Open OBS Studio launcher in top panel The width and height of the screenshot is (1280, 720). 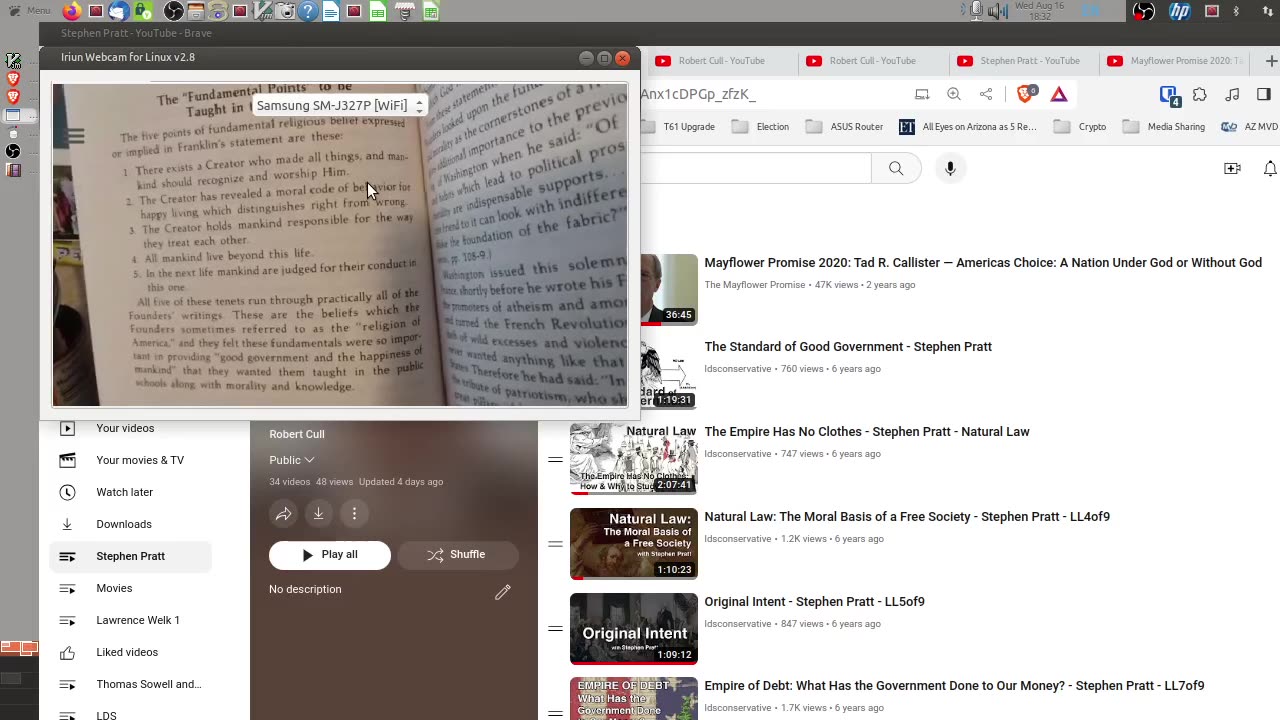[x=173, y=11]
